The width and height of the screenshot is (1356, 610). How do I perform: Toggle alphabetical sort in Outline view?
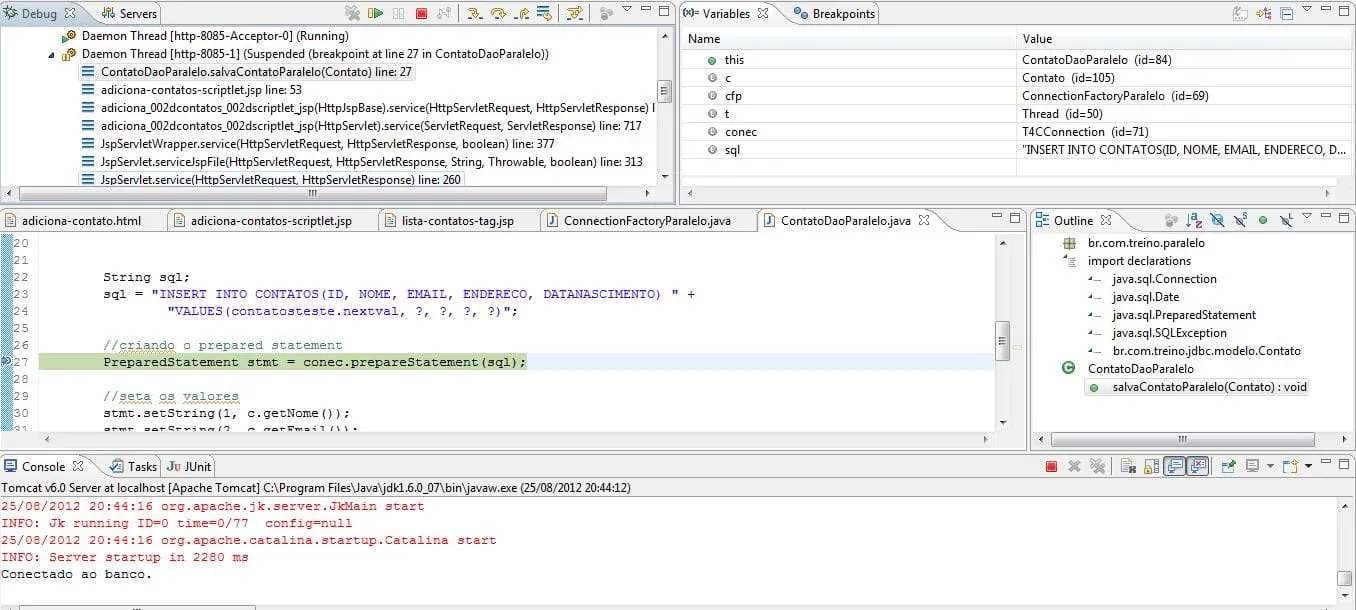pyautogui.click(x=1194, y=220)
